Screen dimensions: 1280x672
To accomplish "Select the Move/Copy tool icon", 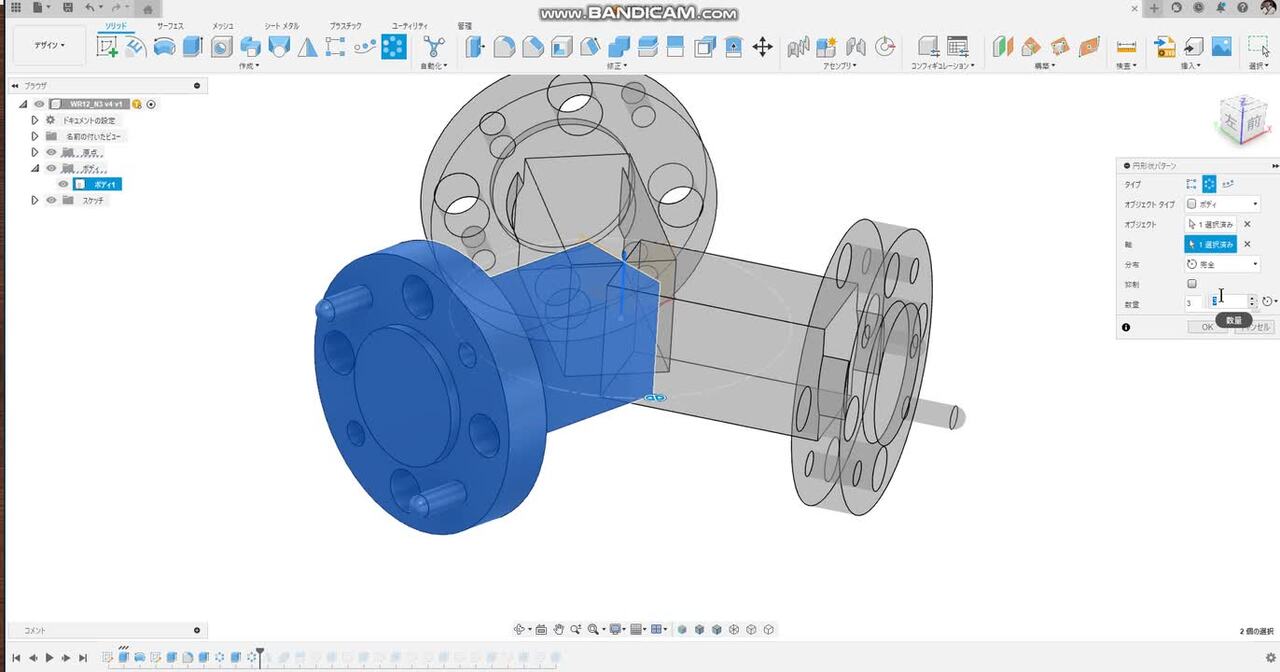I will click(x=762, y=46).
